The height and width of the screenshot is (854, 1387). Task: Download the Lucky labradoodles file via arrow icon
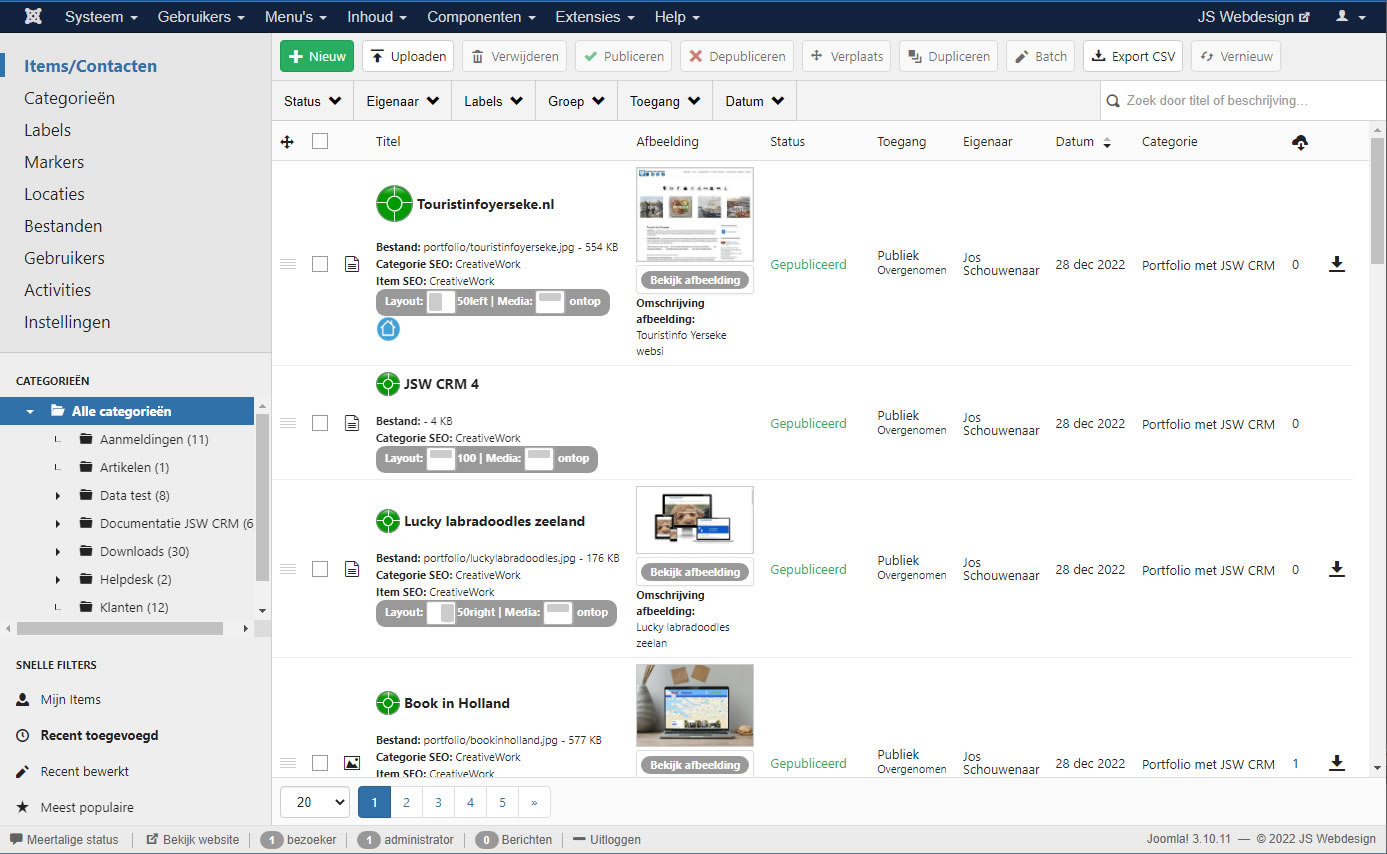click(1336, 569)
